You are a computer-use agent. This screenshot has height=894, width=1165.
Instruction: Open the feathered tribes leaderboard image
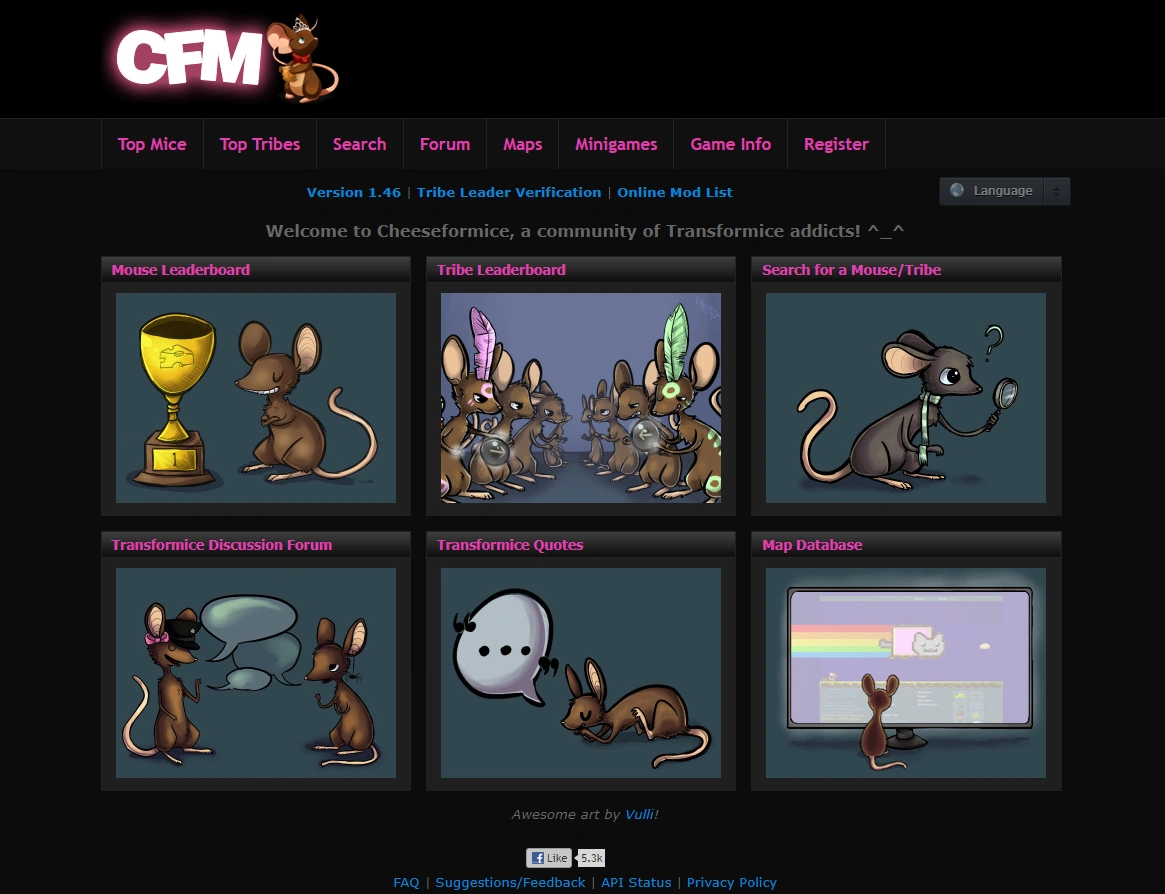click(581, 398)
